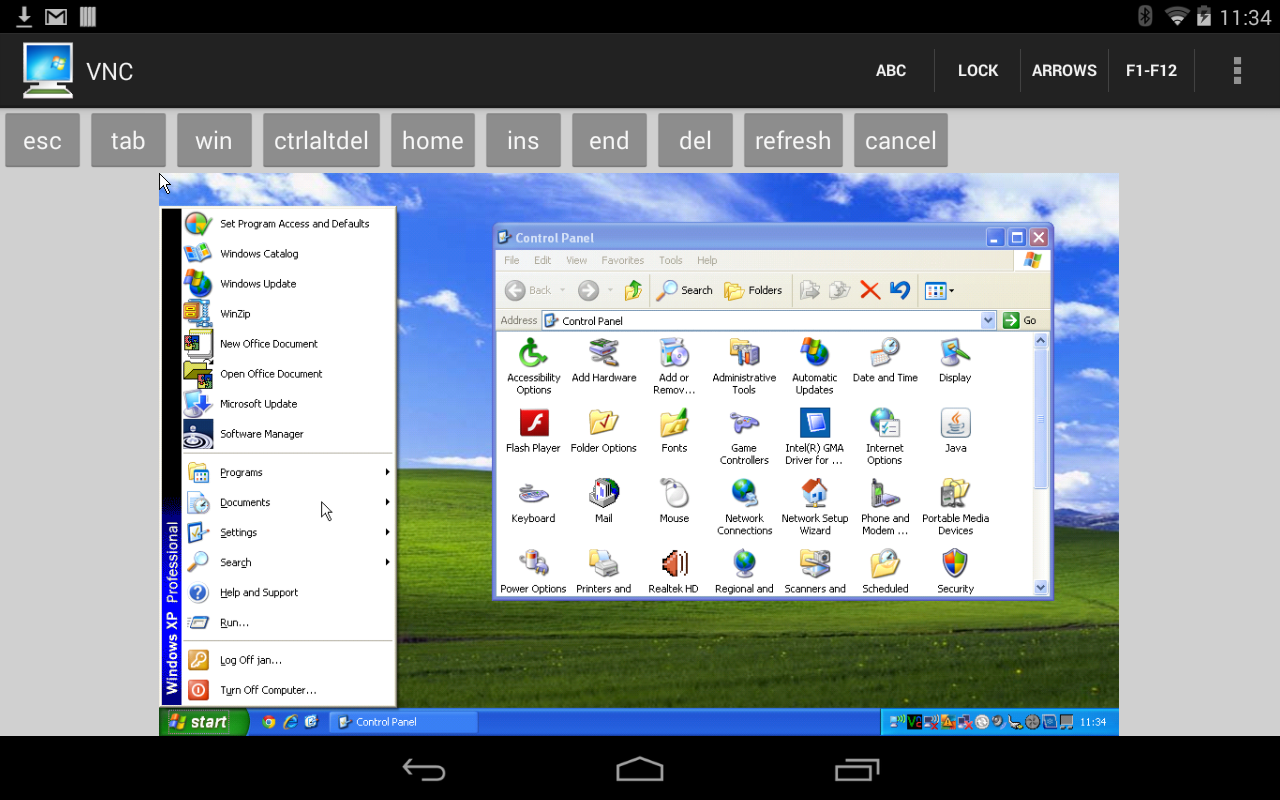Open the Views dropdown in toolbar
This screenshot has width=1280, height=800.
click(x=939, y=291)
